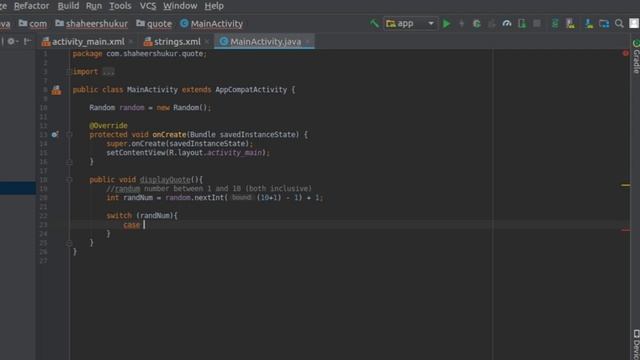Click override gutter icon beside onCreate

55,134
